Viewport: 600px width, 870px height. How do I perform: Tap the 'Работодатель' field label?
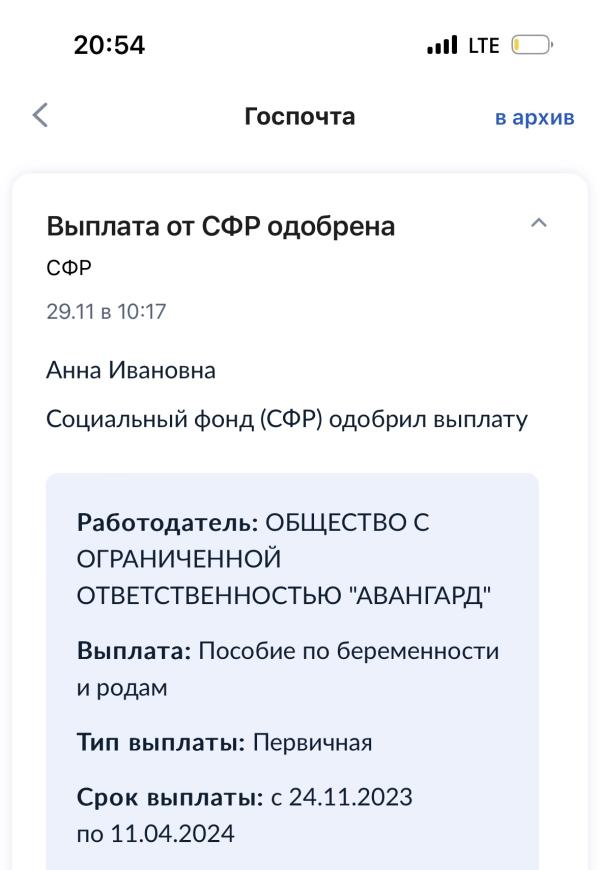pyautogui.click(x=168, y=523)
